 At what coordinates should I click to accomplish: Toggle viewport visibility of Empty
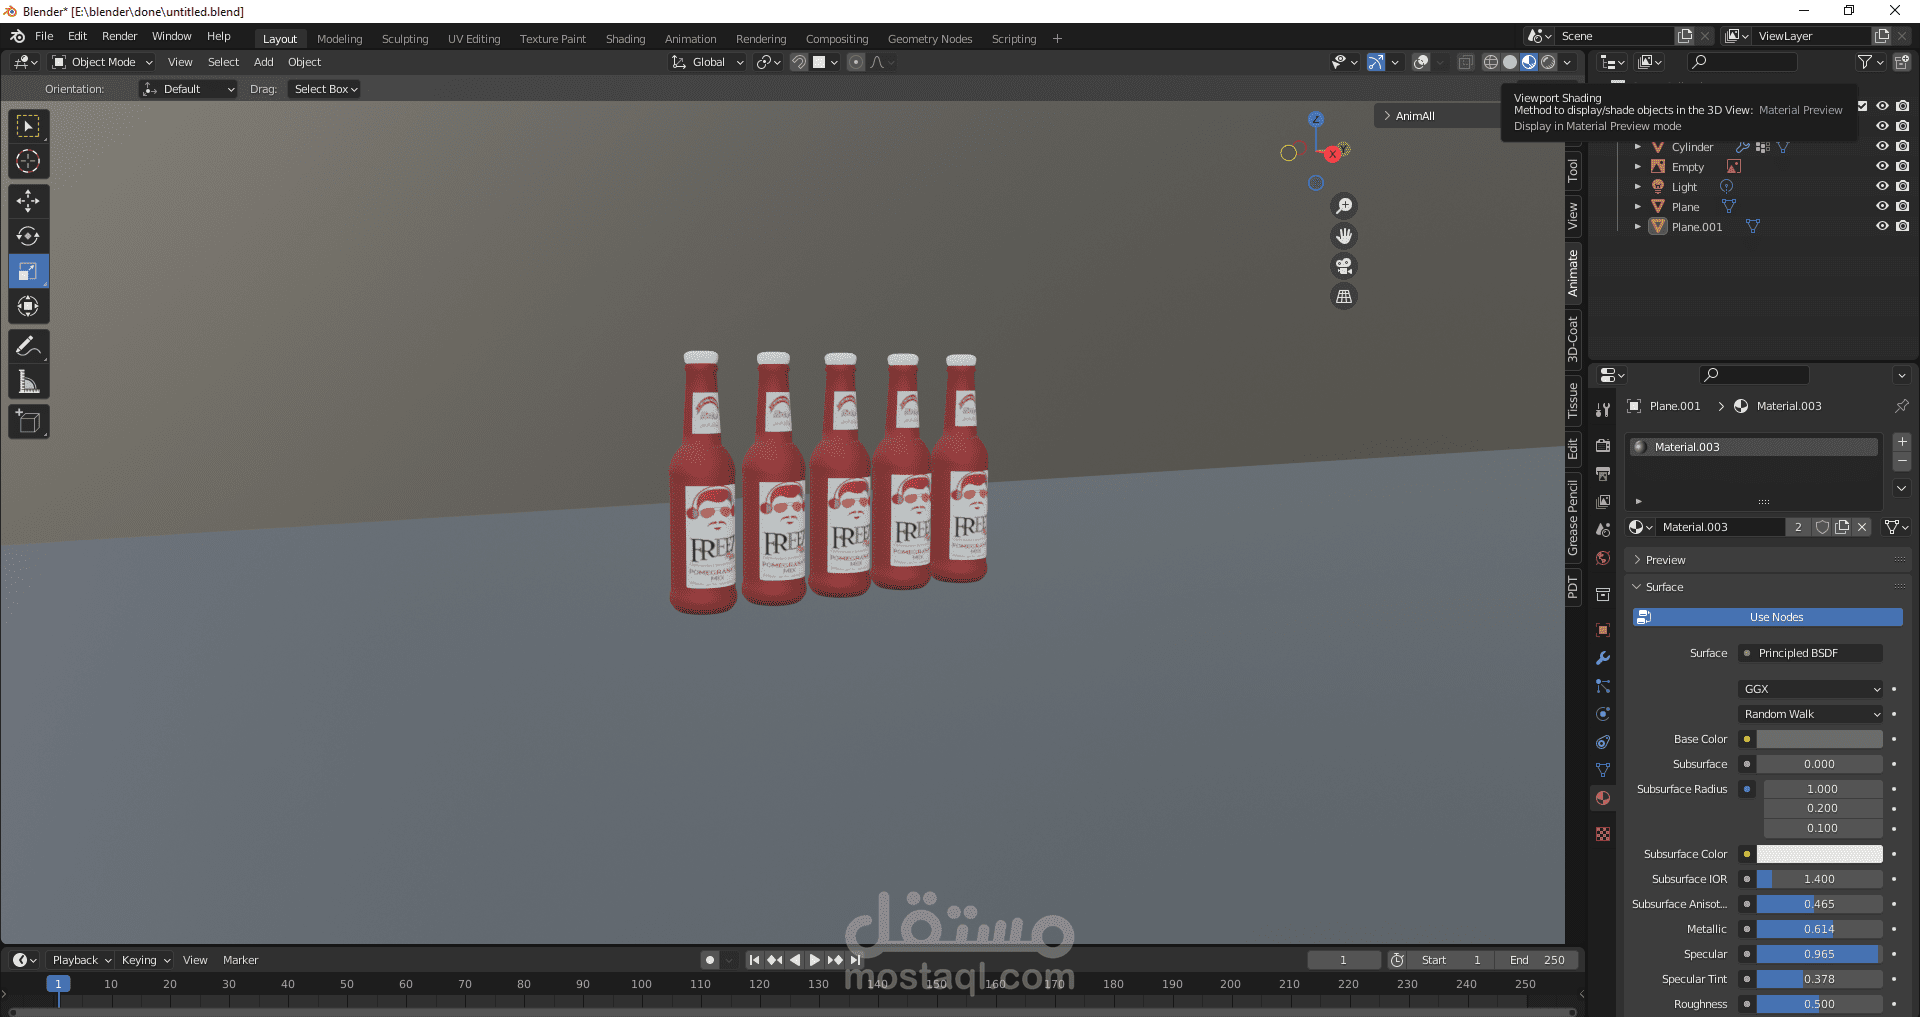(x=1882, y=167)
